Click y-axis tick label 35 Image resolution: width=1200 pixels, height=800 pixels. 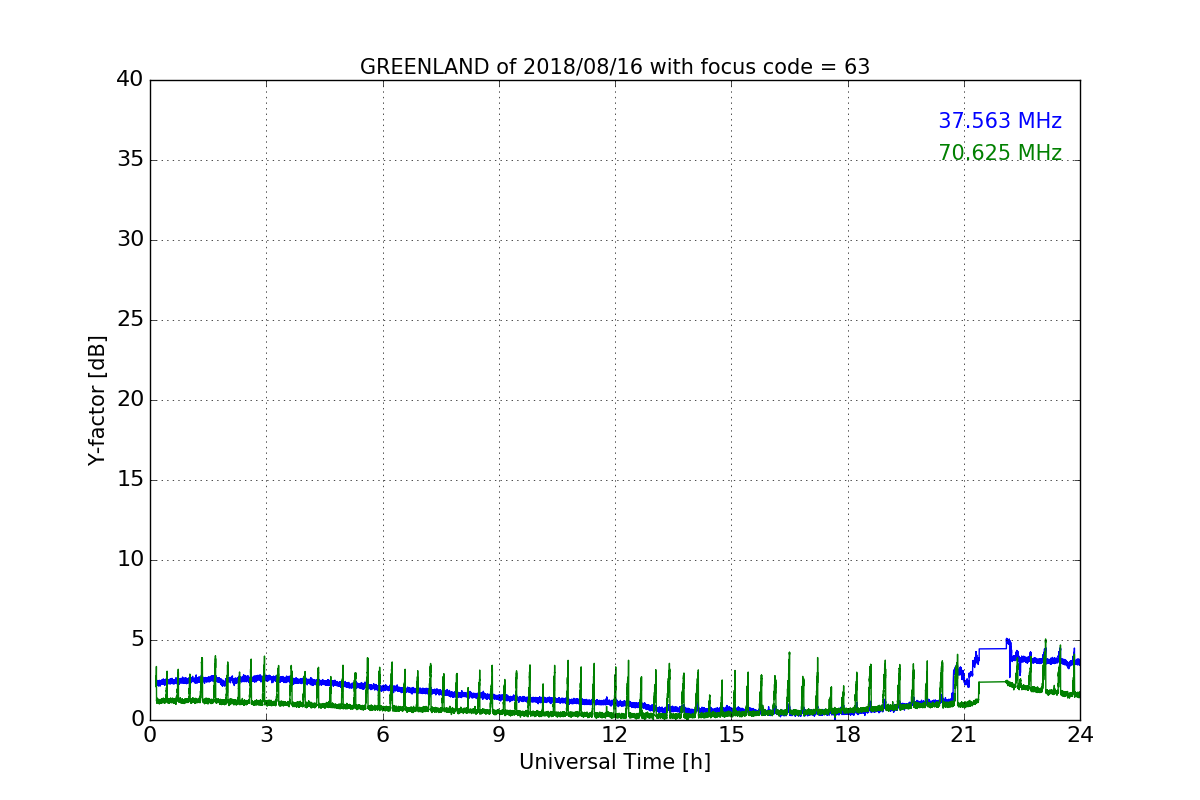point(130,159)
